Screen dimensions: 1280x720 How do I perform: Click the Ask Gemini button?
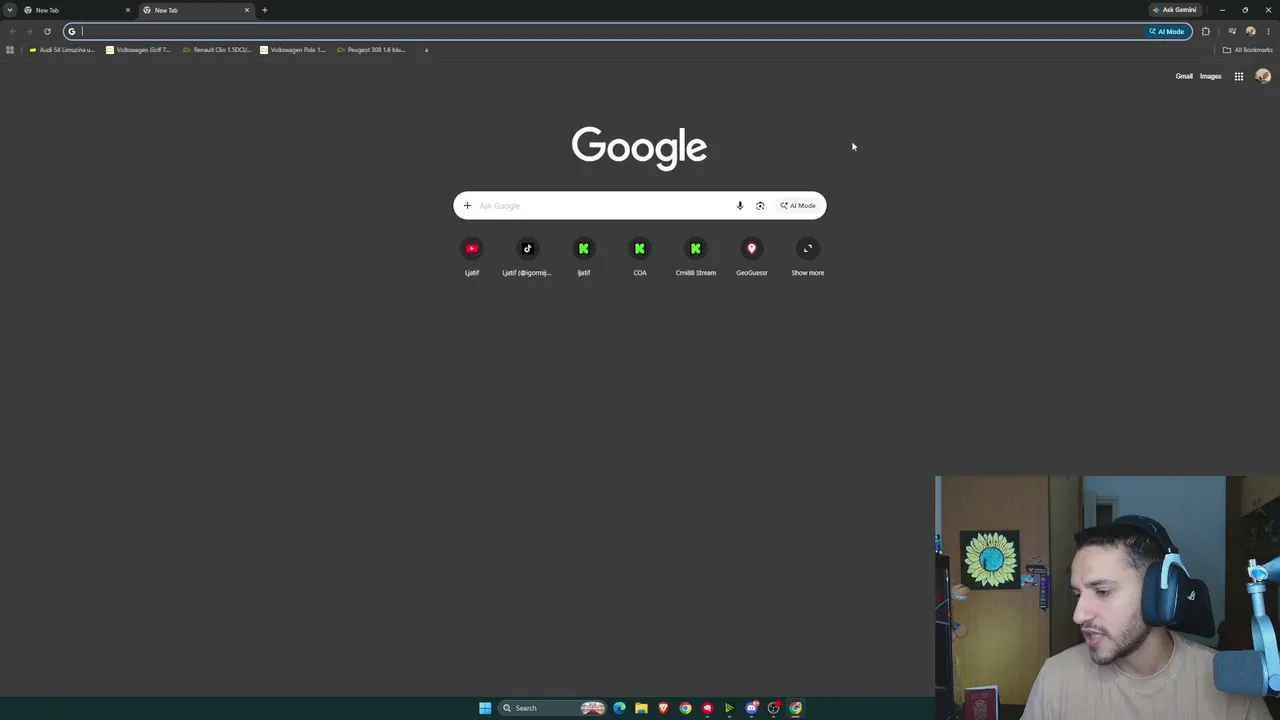point(1175,10)
